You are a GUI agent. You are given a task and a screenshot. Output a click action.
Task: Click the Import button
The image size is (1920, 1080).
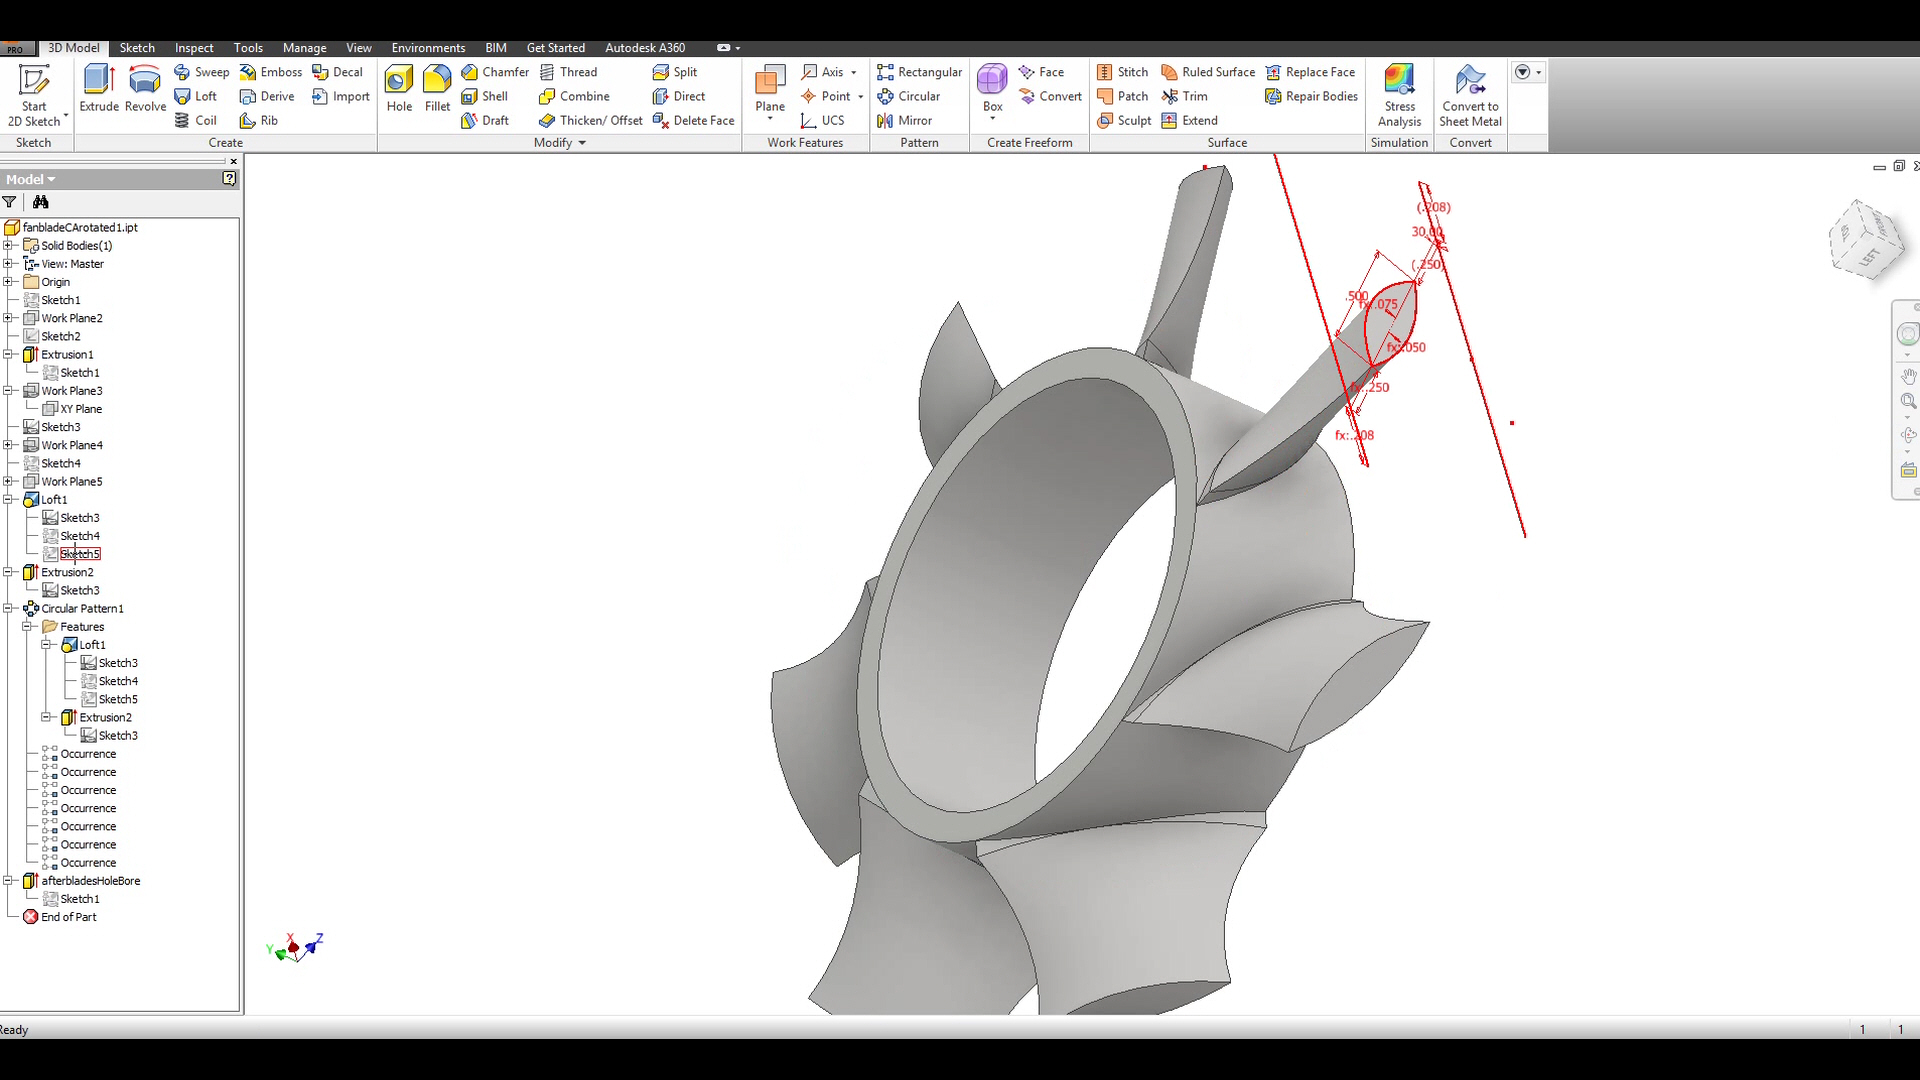(340, 96)
